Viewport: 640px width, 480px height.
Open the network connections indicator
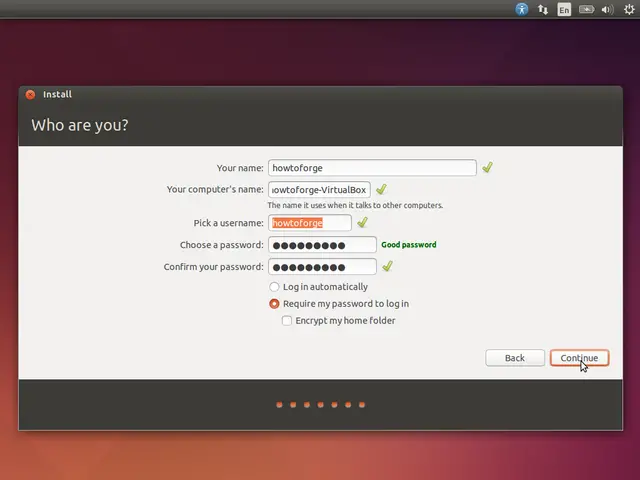(x=542, y=9)
